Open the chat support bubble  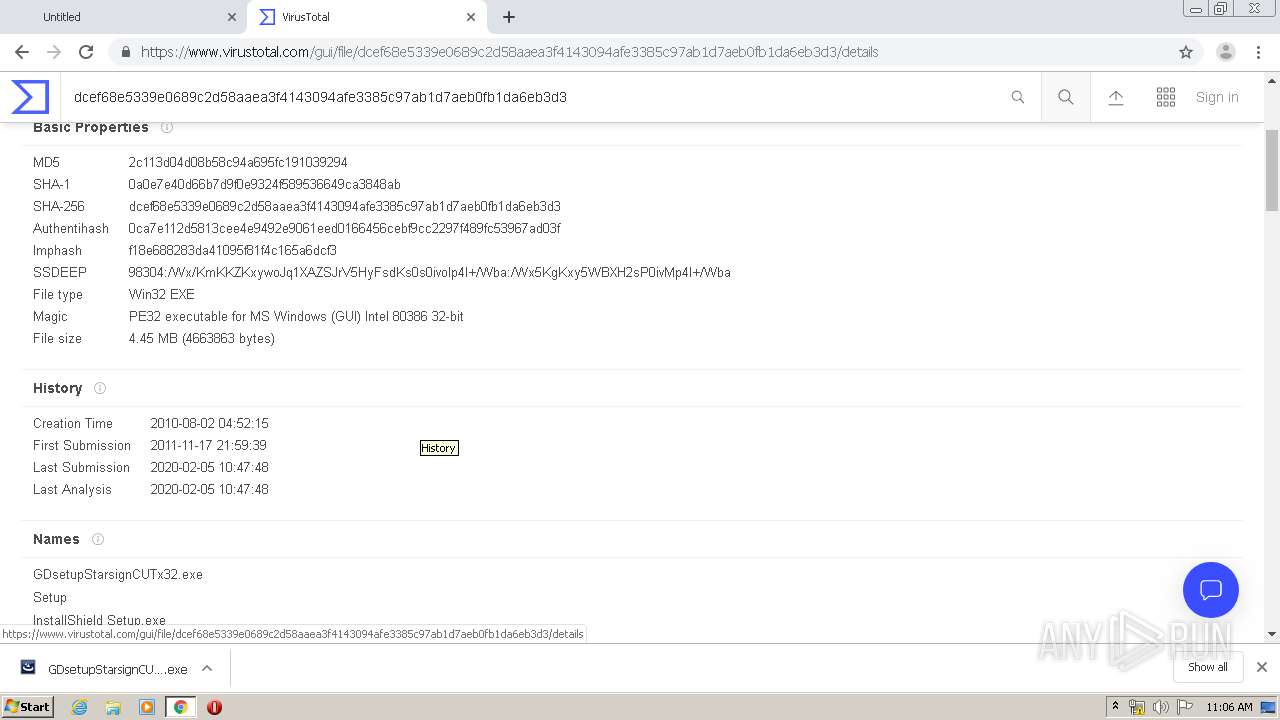click(1211, 590)
